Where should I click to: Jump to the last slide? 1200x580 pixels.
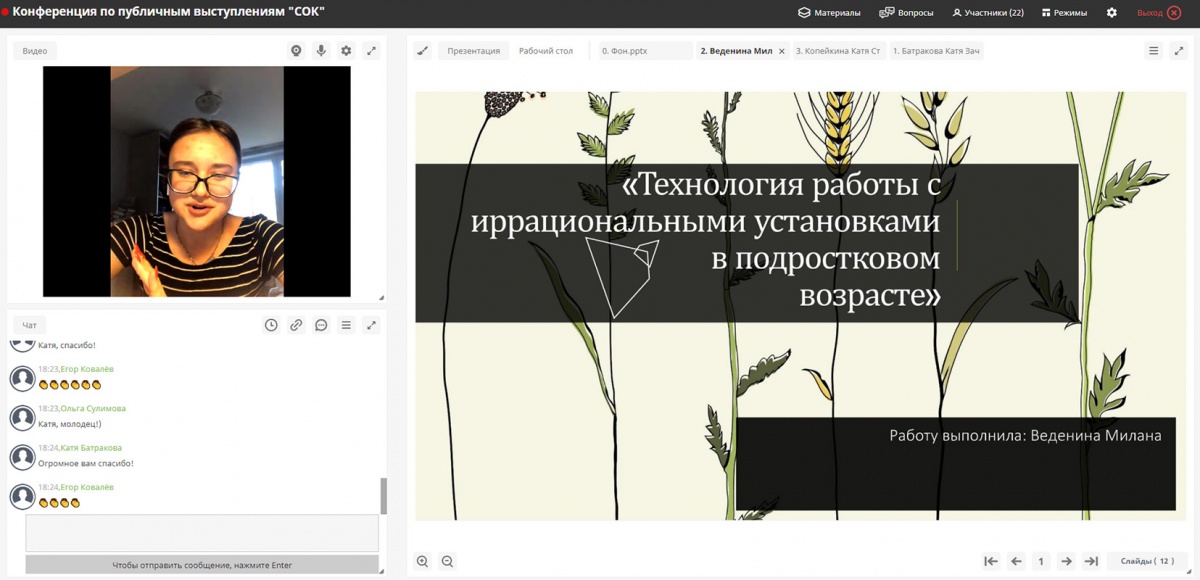point(1091,562)
